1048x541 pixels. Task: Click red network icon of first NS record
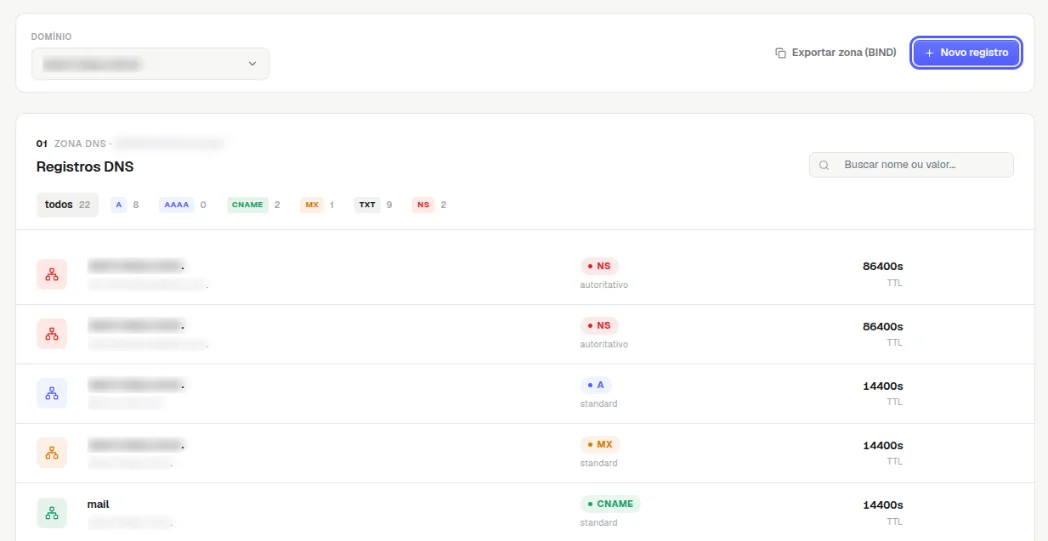[x=51, y=274]
